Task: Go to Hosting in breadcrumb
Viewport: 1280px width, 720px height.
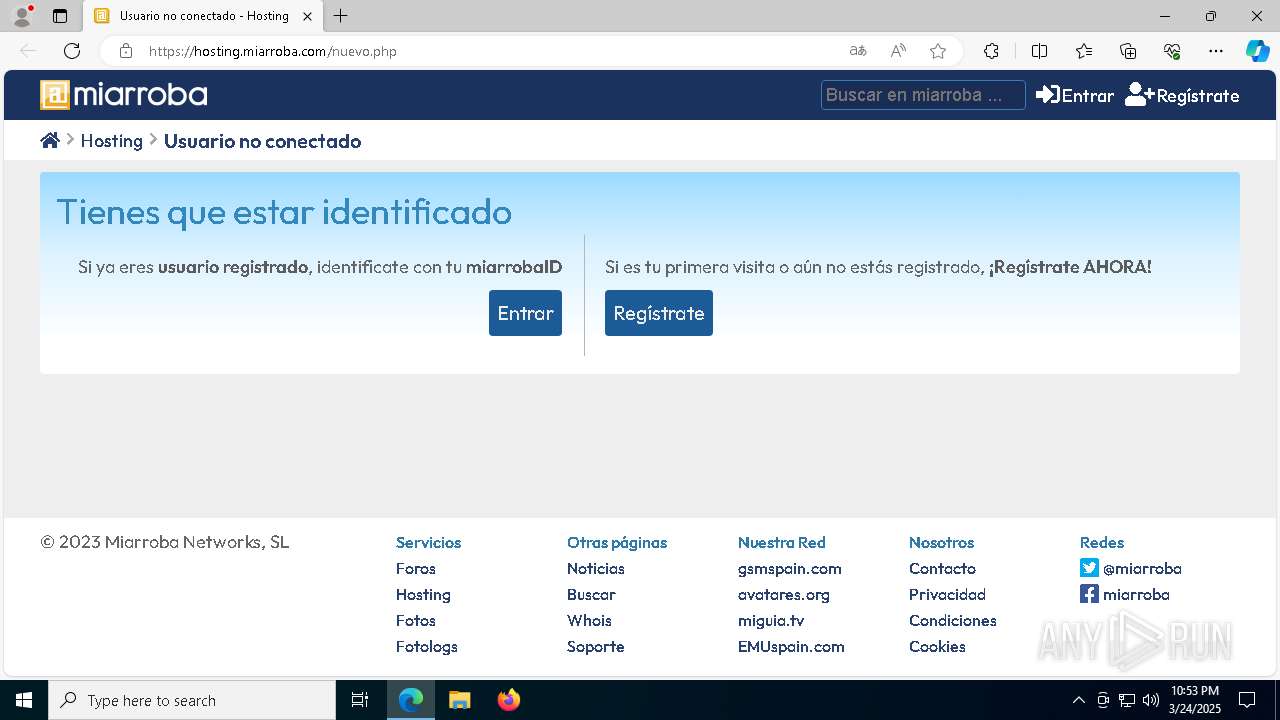Action: 111,141
